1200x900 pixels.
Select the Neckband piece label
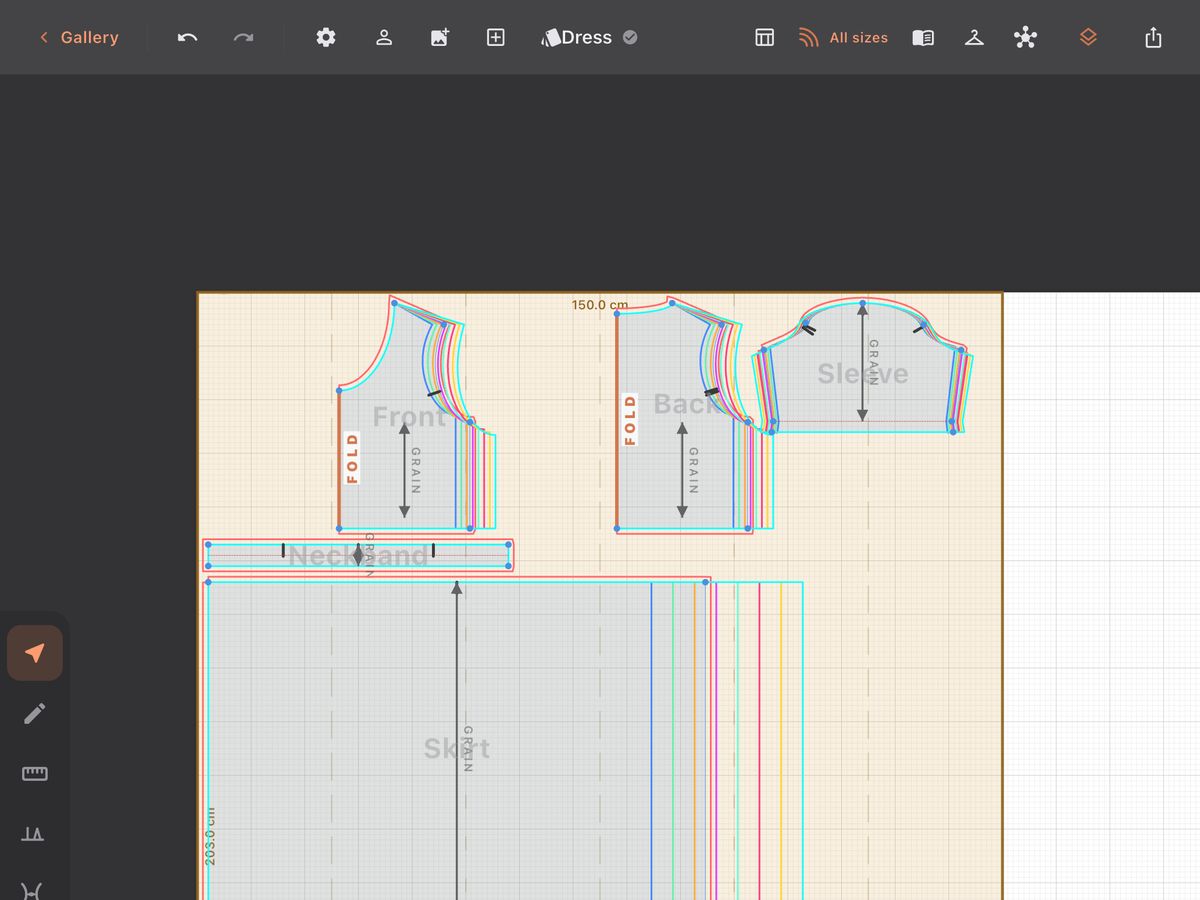click(358, 556)
